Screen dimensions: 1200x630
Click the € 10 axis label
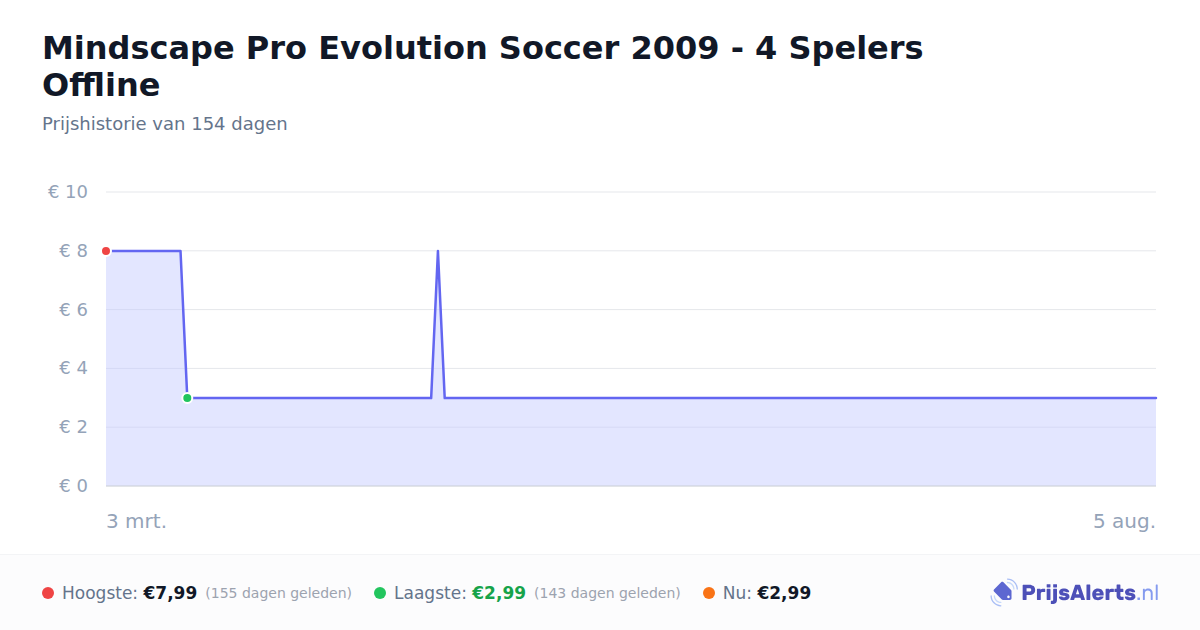[68, 192]
